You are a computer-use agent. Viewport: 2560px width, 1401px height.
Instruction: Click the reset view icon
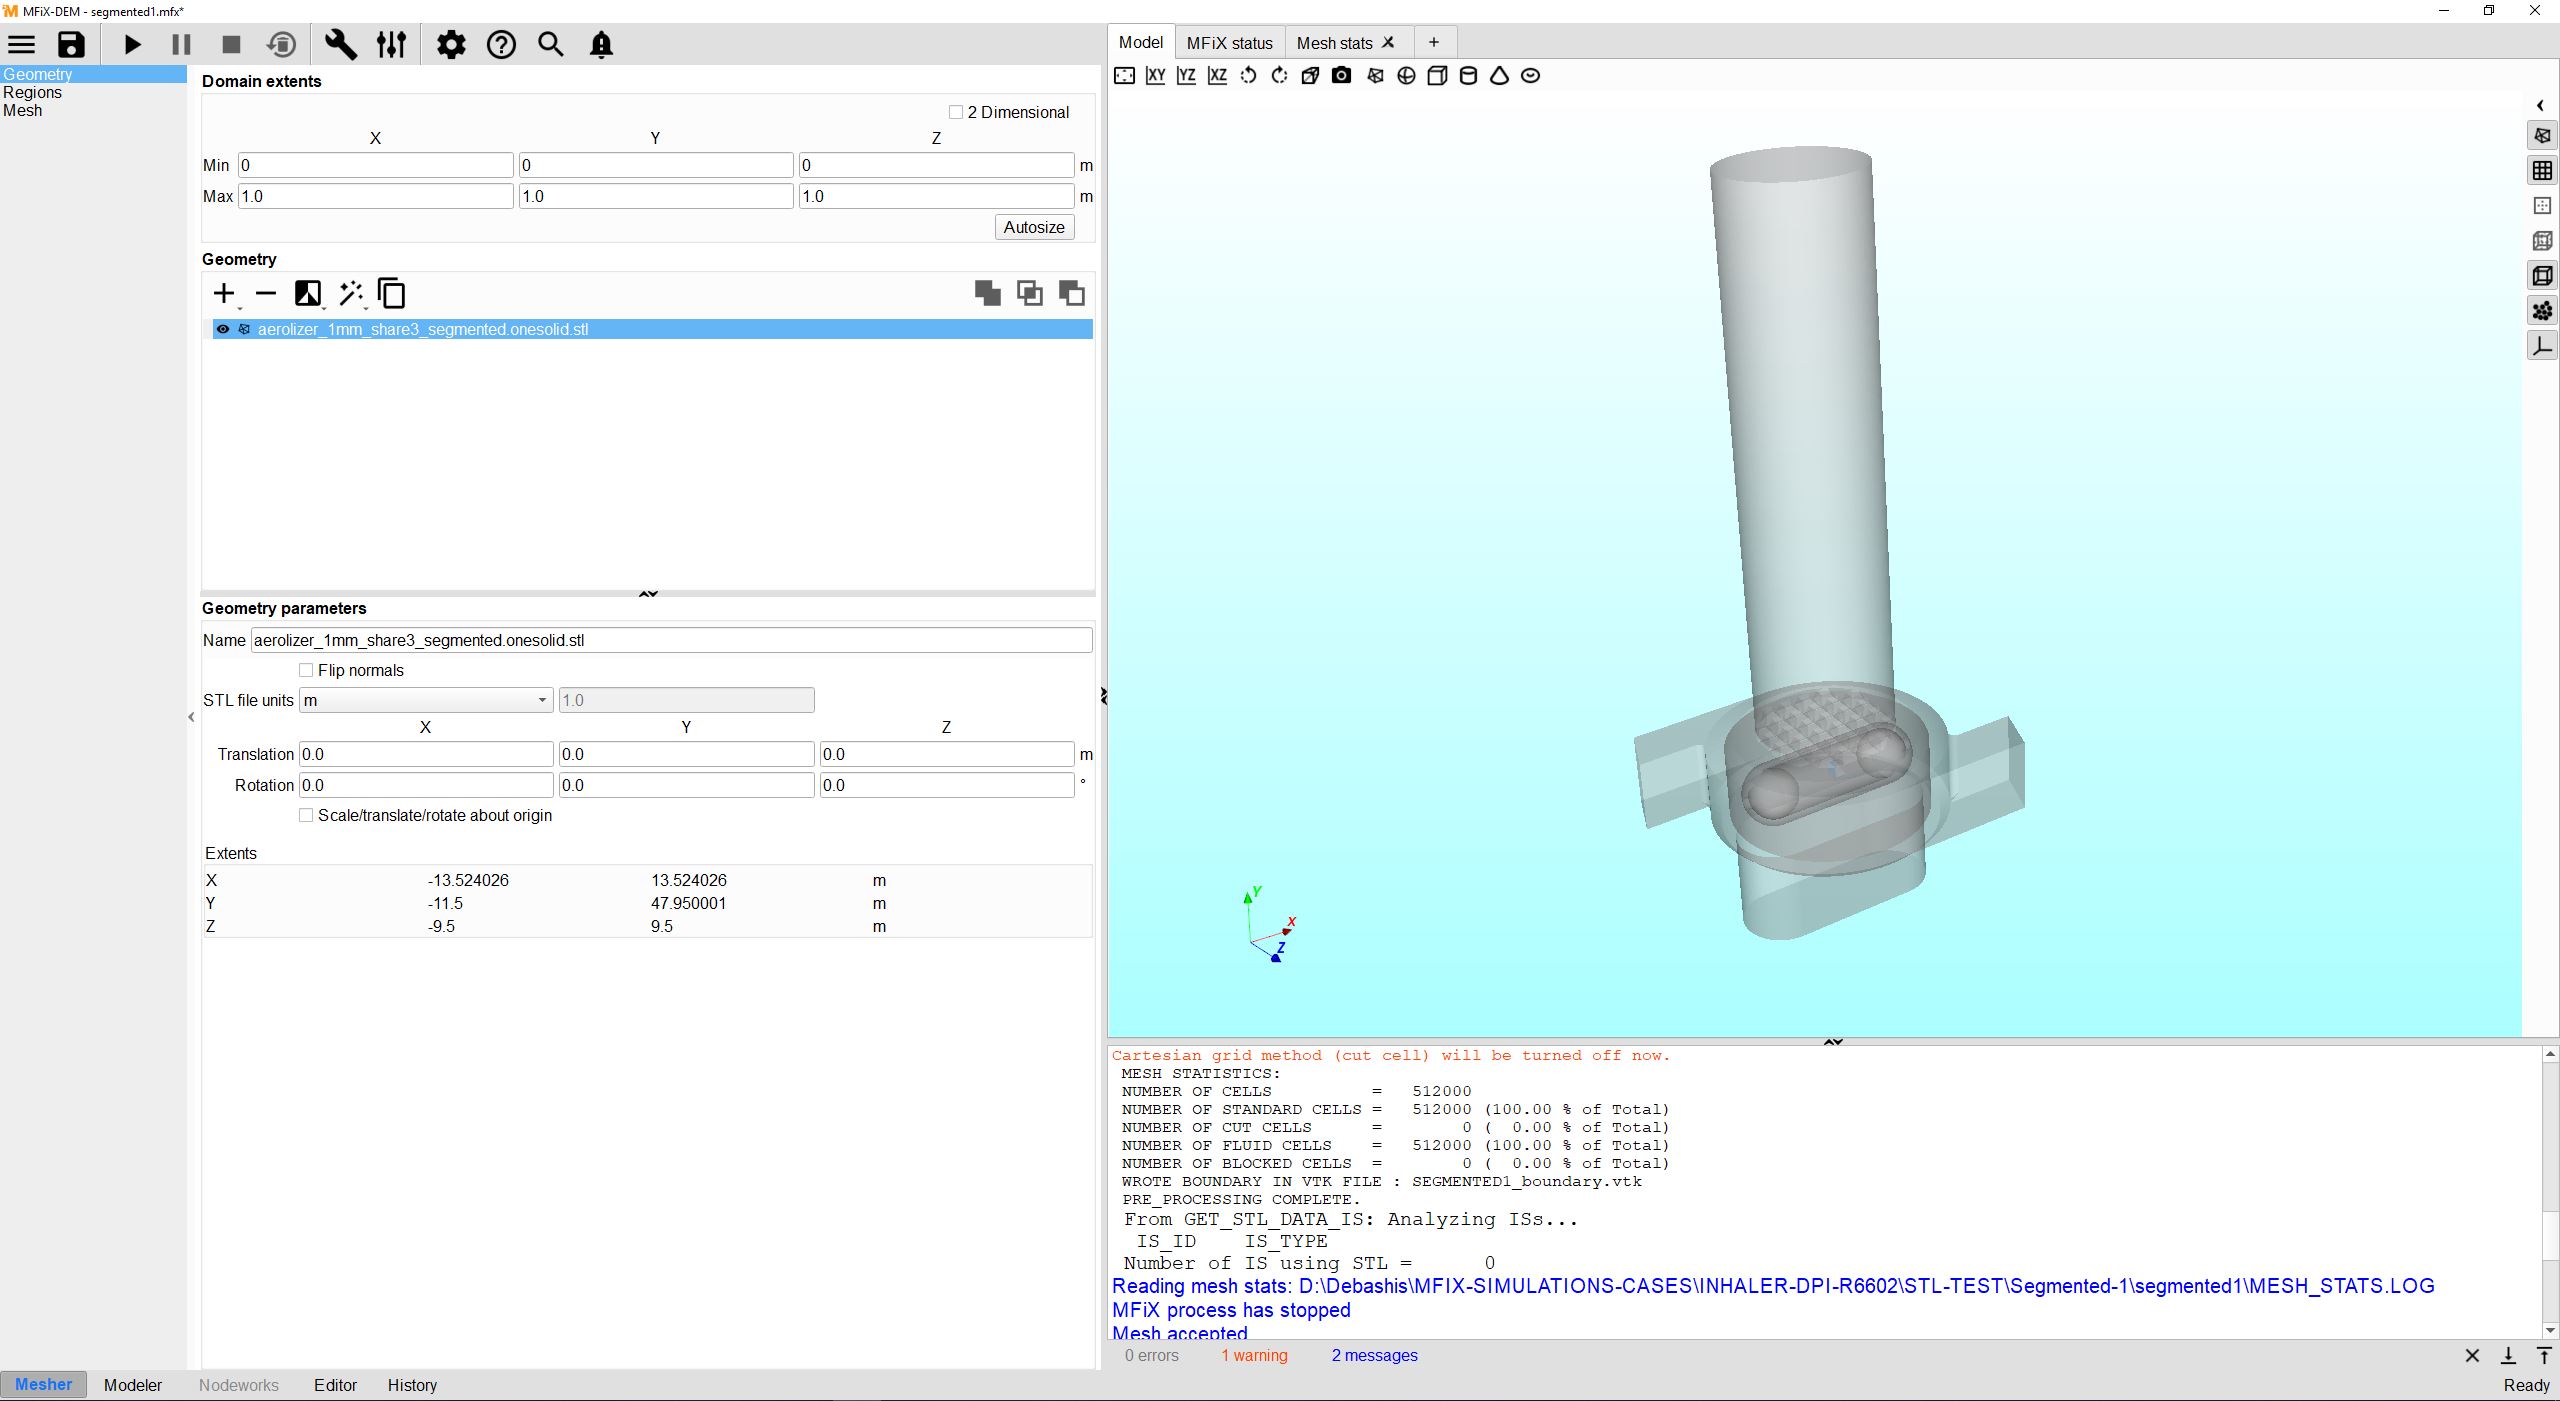(1124, 76)
